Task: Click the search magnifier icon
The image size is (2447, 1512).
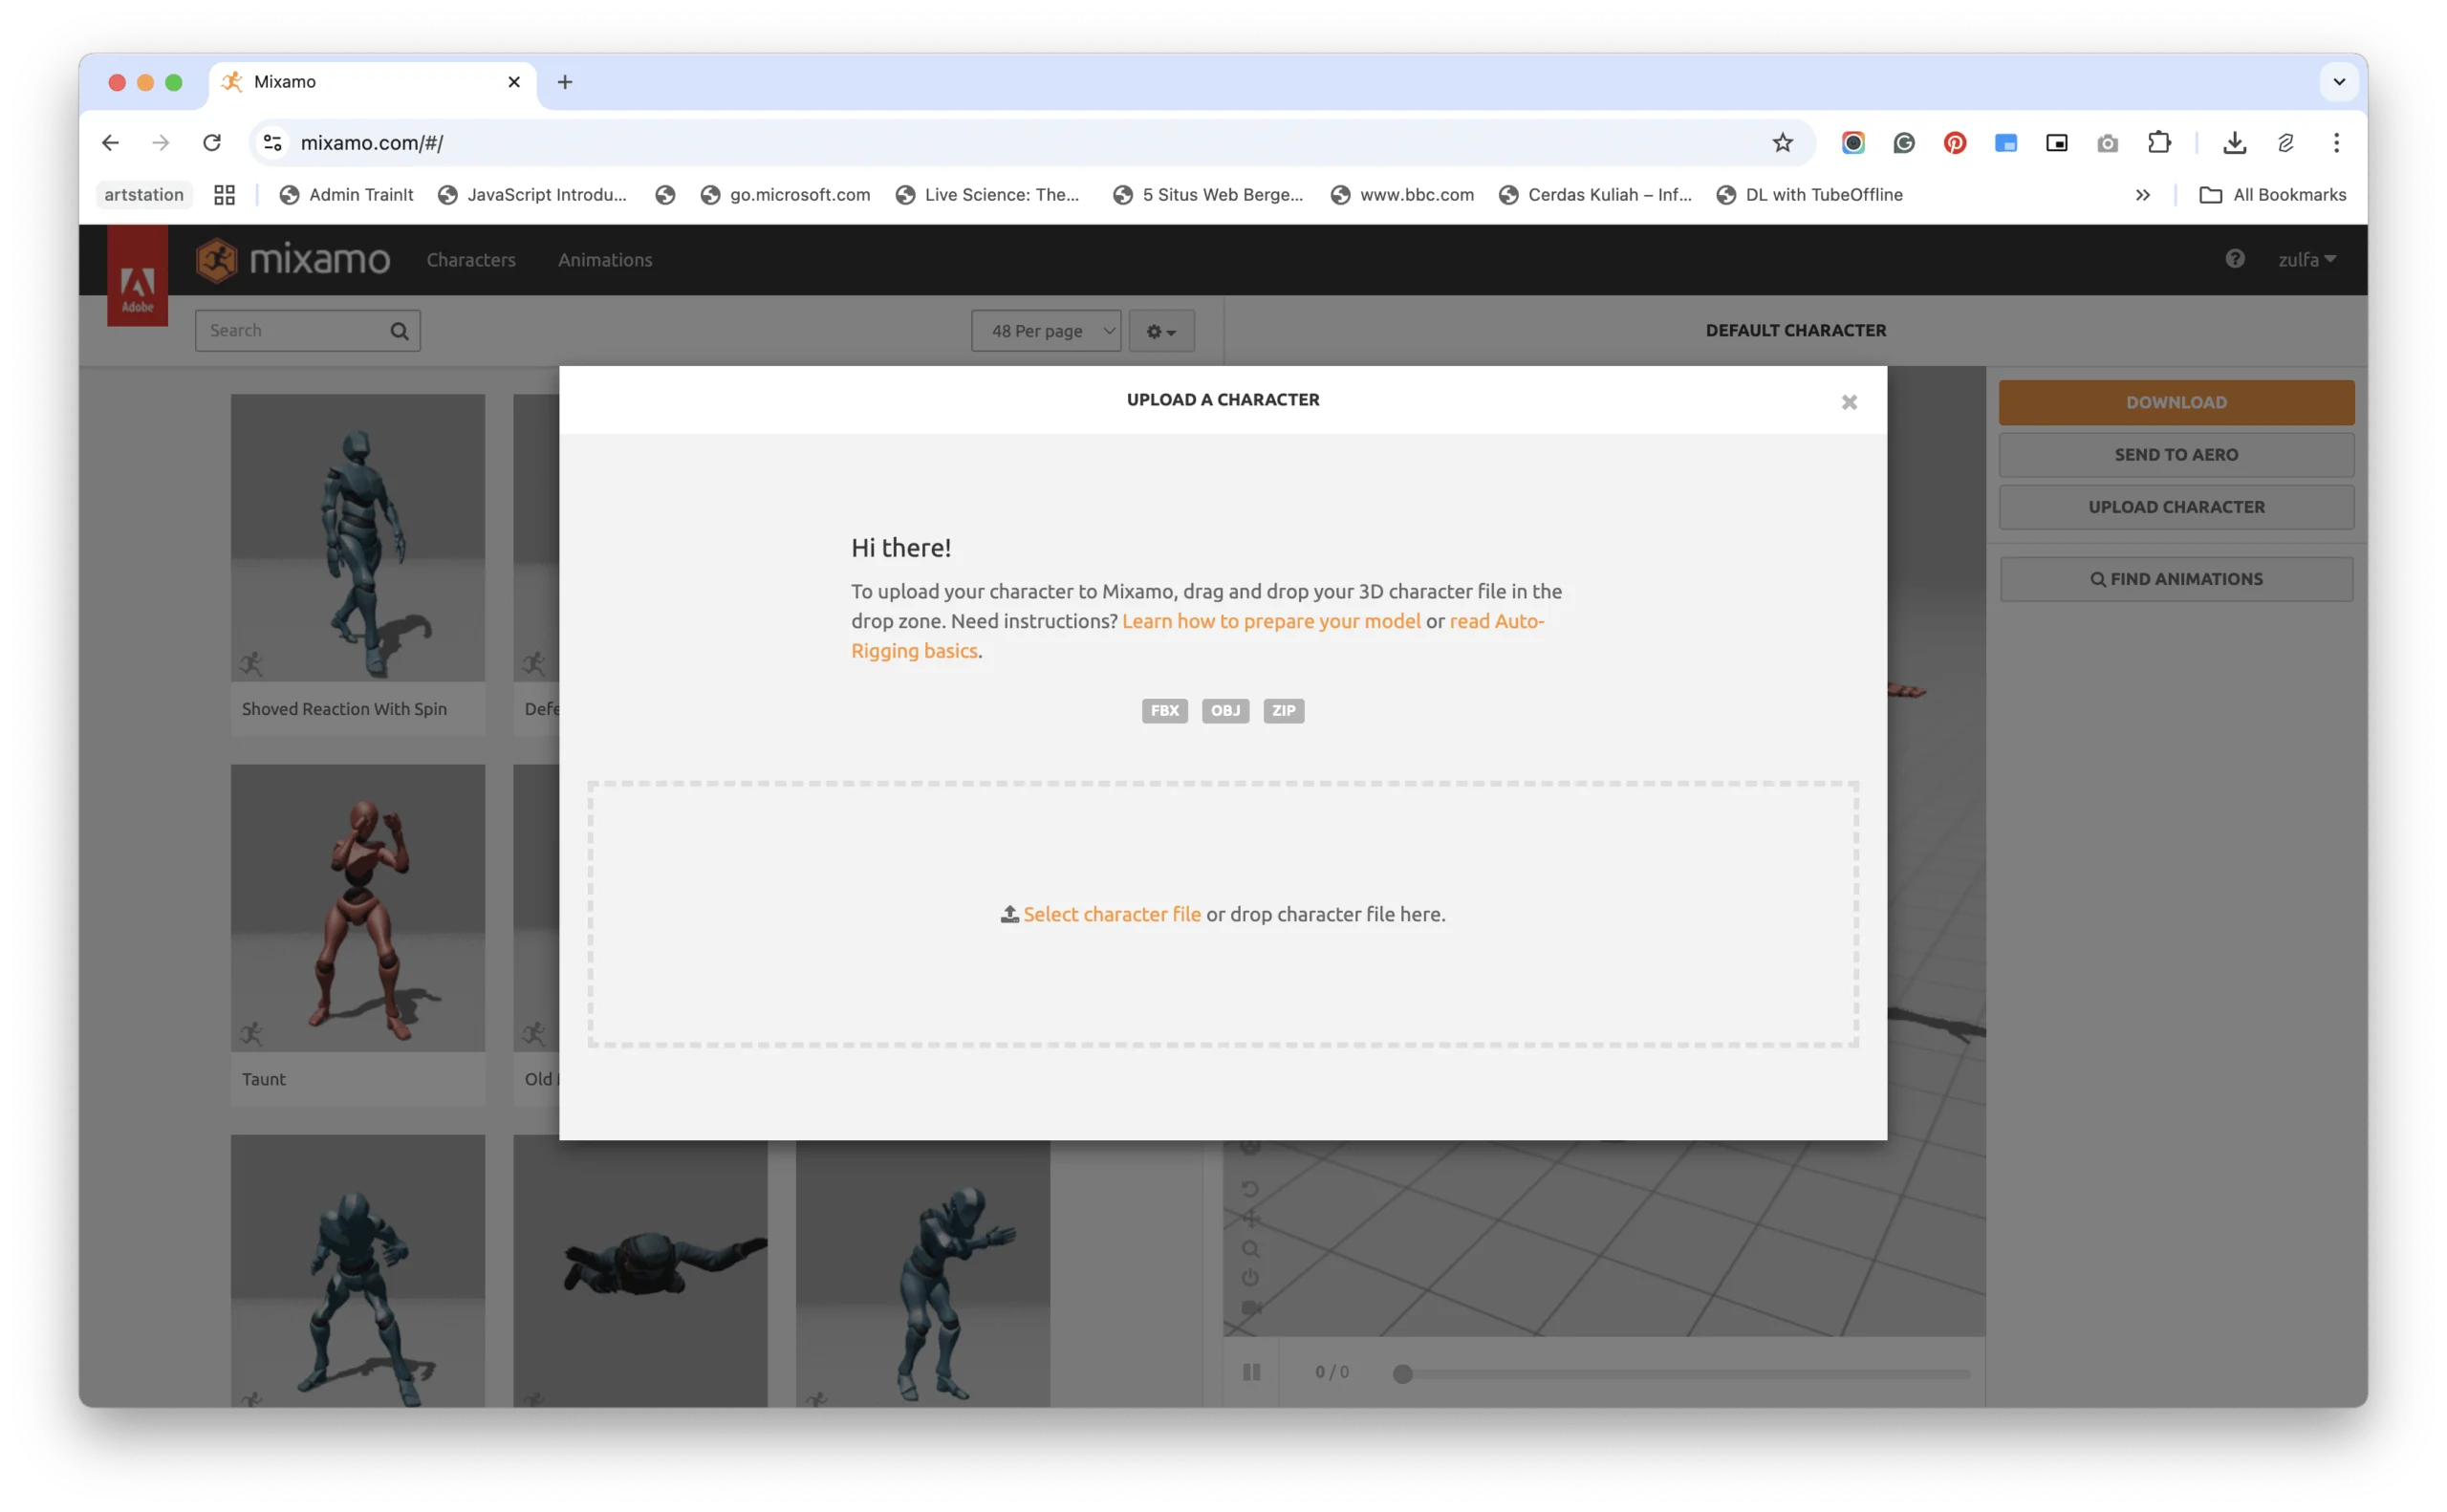Action: coord(399,331)
